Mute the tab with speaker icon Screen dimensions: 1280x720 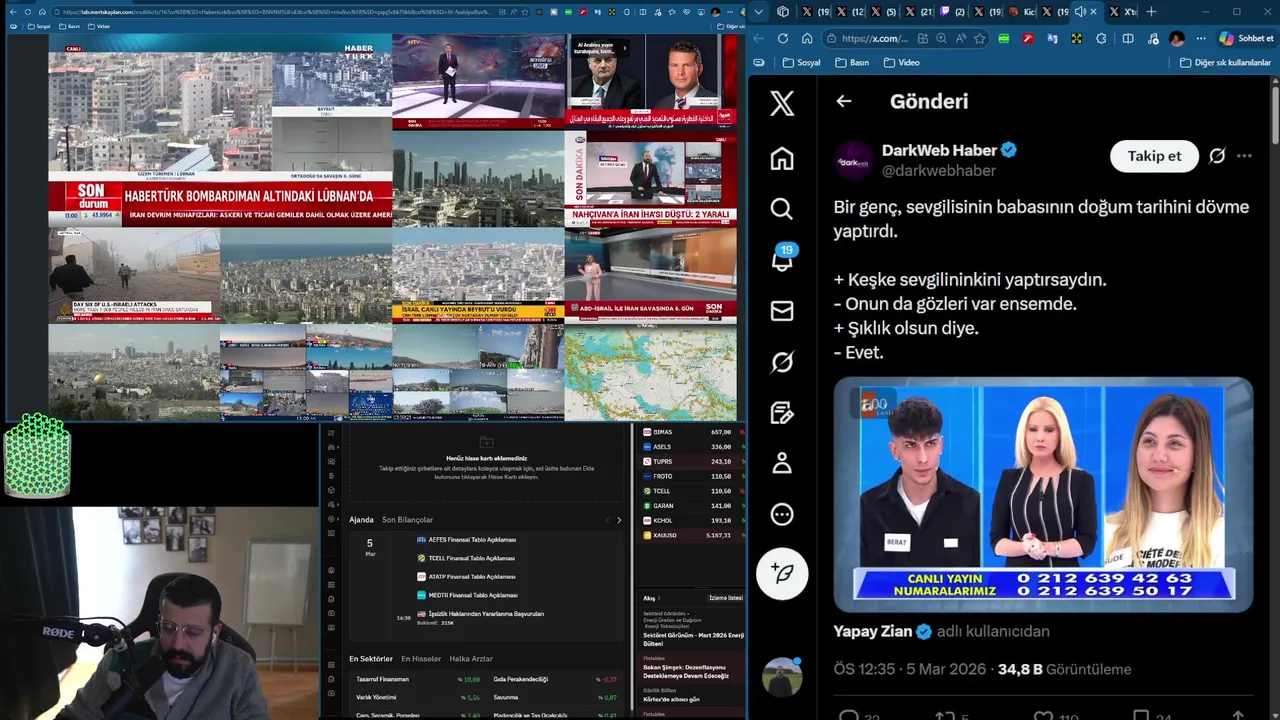(1080, 12)
